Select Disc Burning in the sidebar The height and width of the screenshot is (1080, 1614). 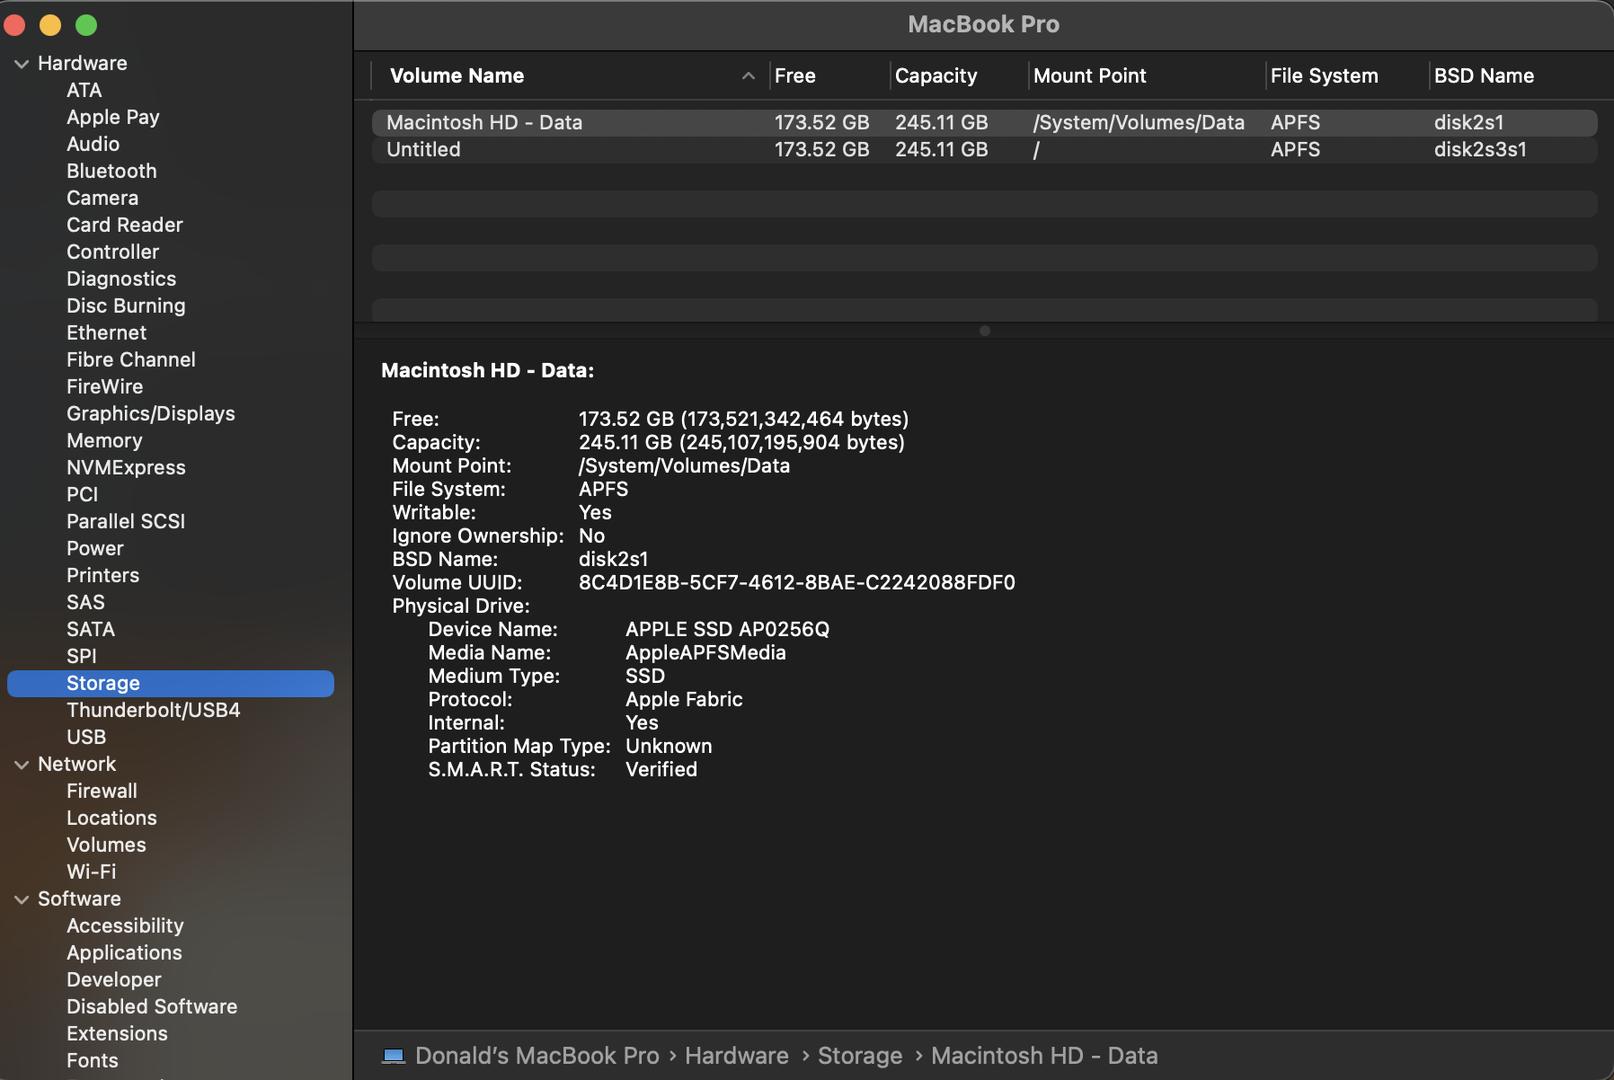point(126,306)
